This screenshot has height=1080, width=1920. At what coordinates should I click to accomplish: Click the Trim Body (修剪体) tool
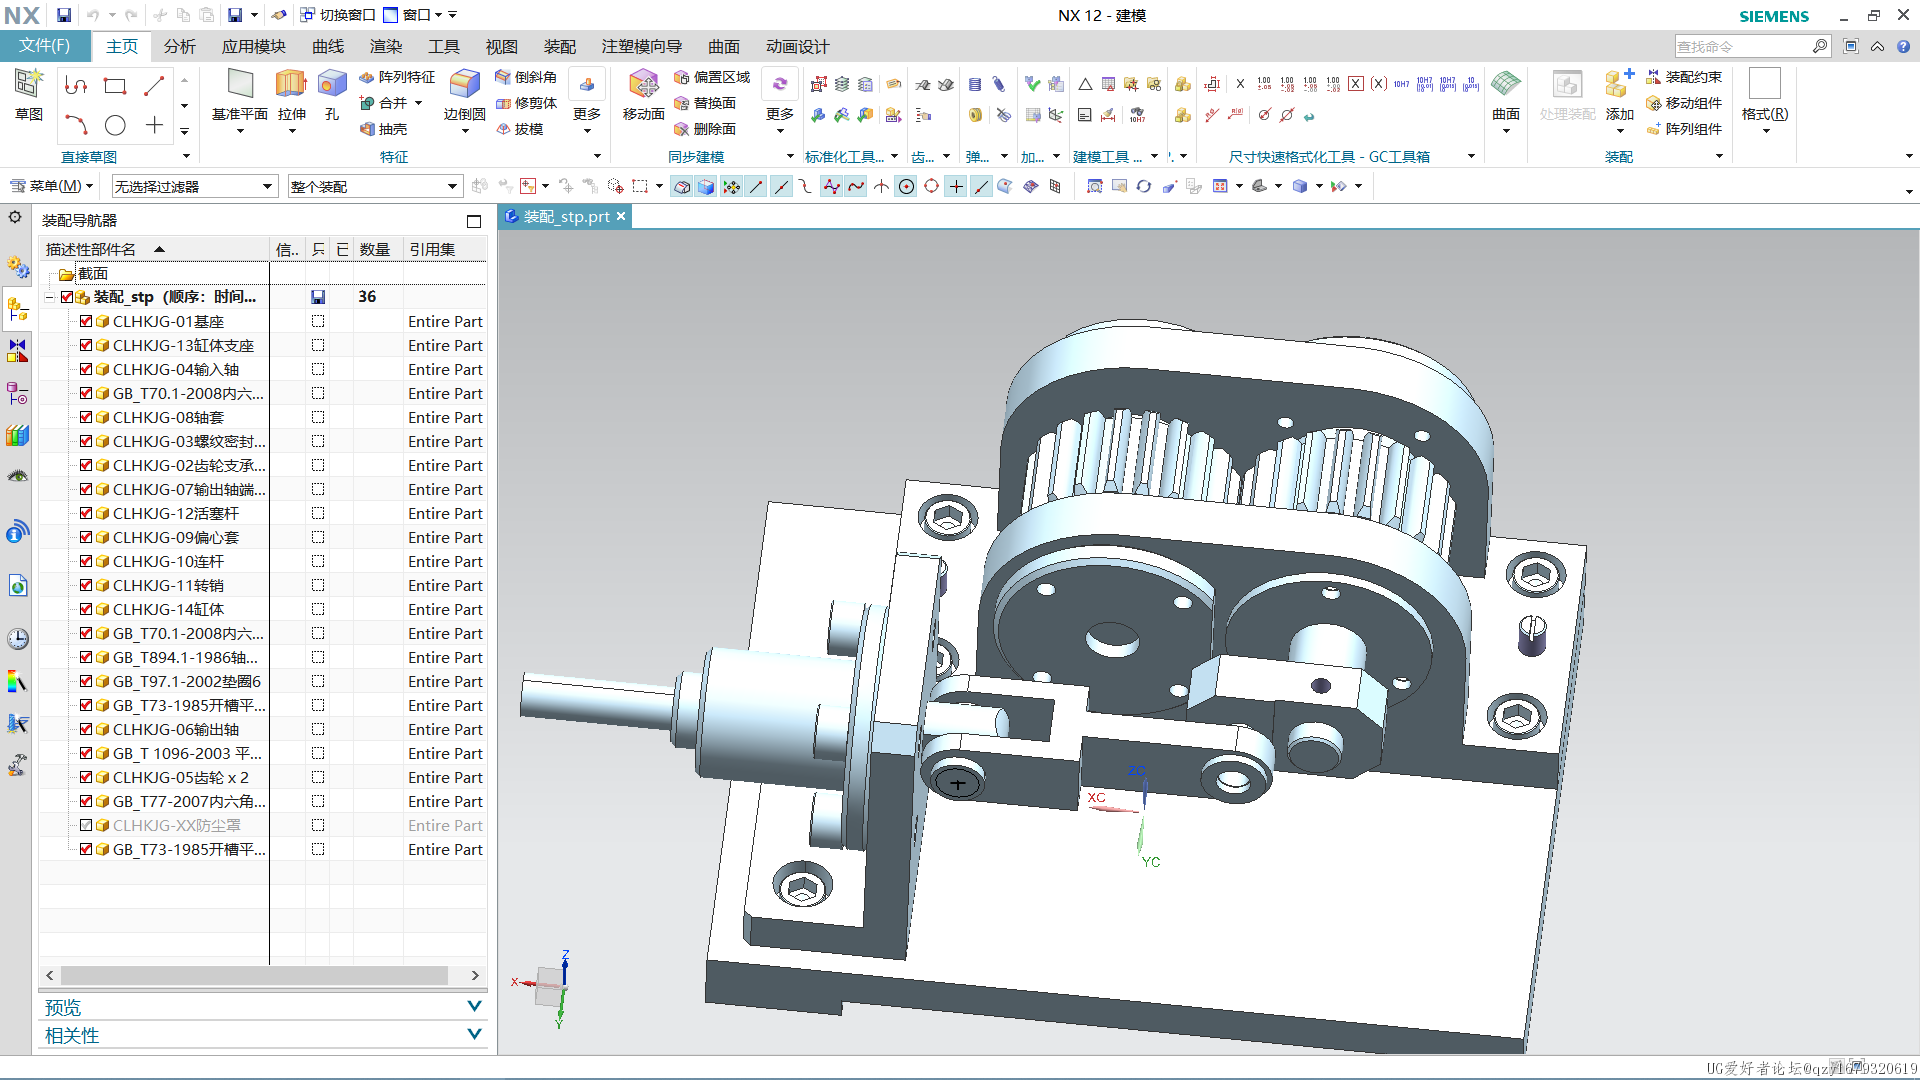tap(527, 103)
